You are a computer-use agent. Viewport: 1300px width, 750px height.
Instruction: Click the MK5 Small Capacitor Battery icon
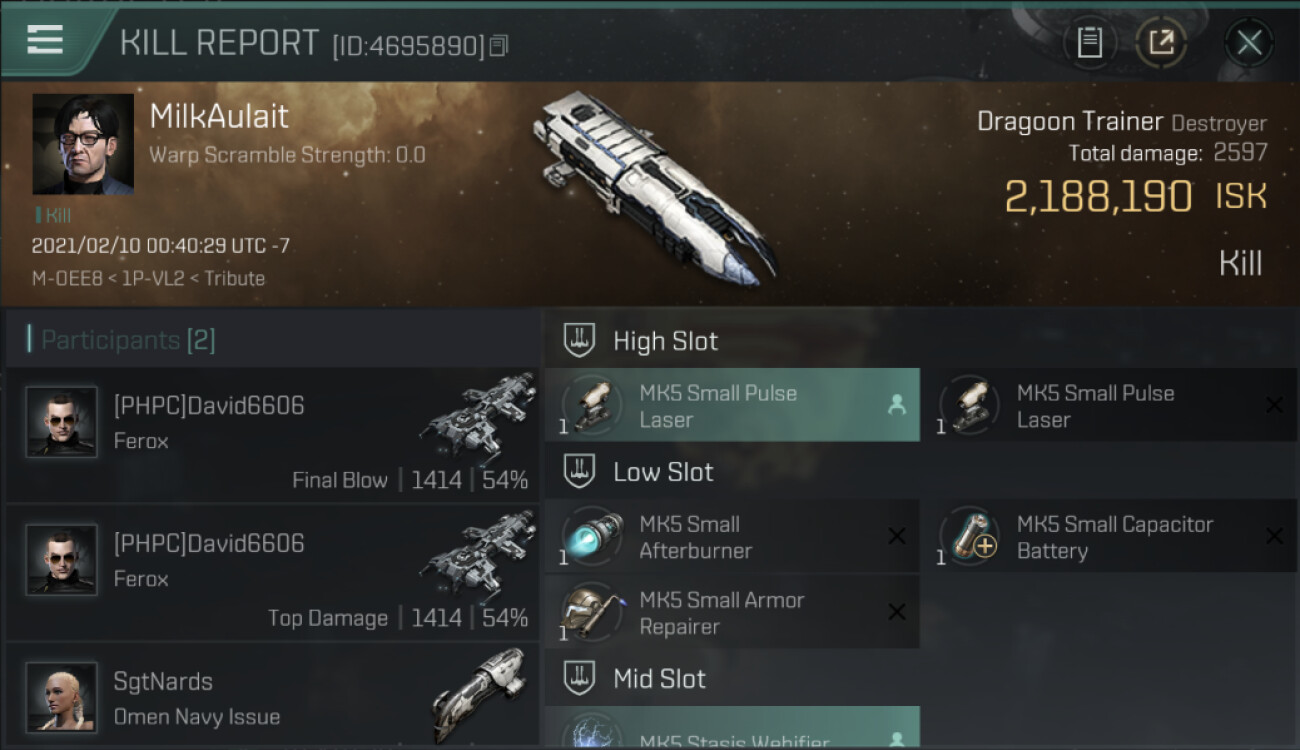point(969,537)
